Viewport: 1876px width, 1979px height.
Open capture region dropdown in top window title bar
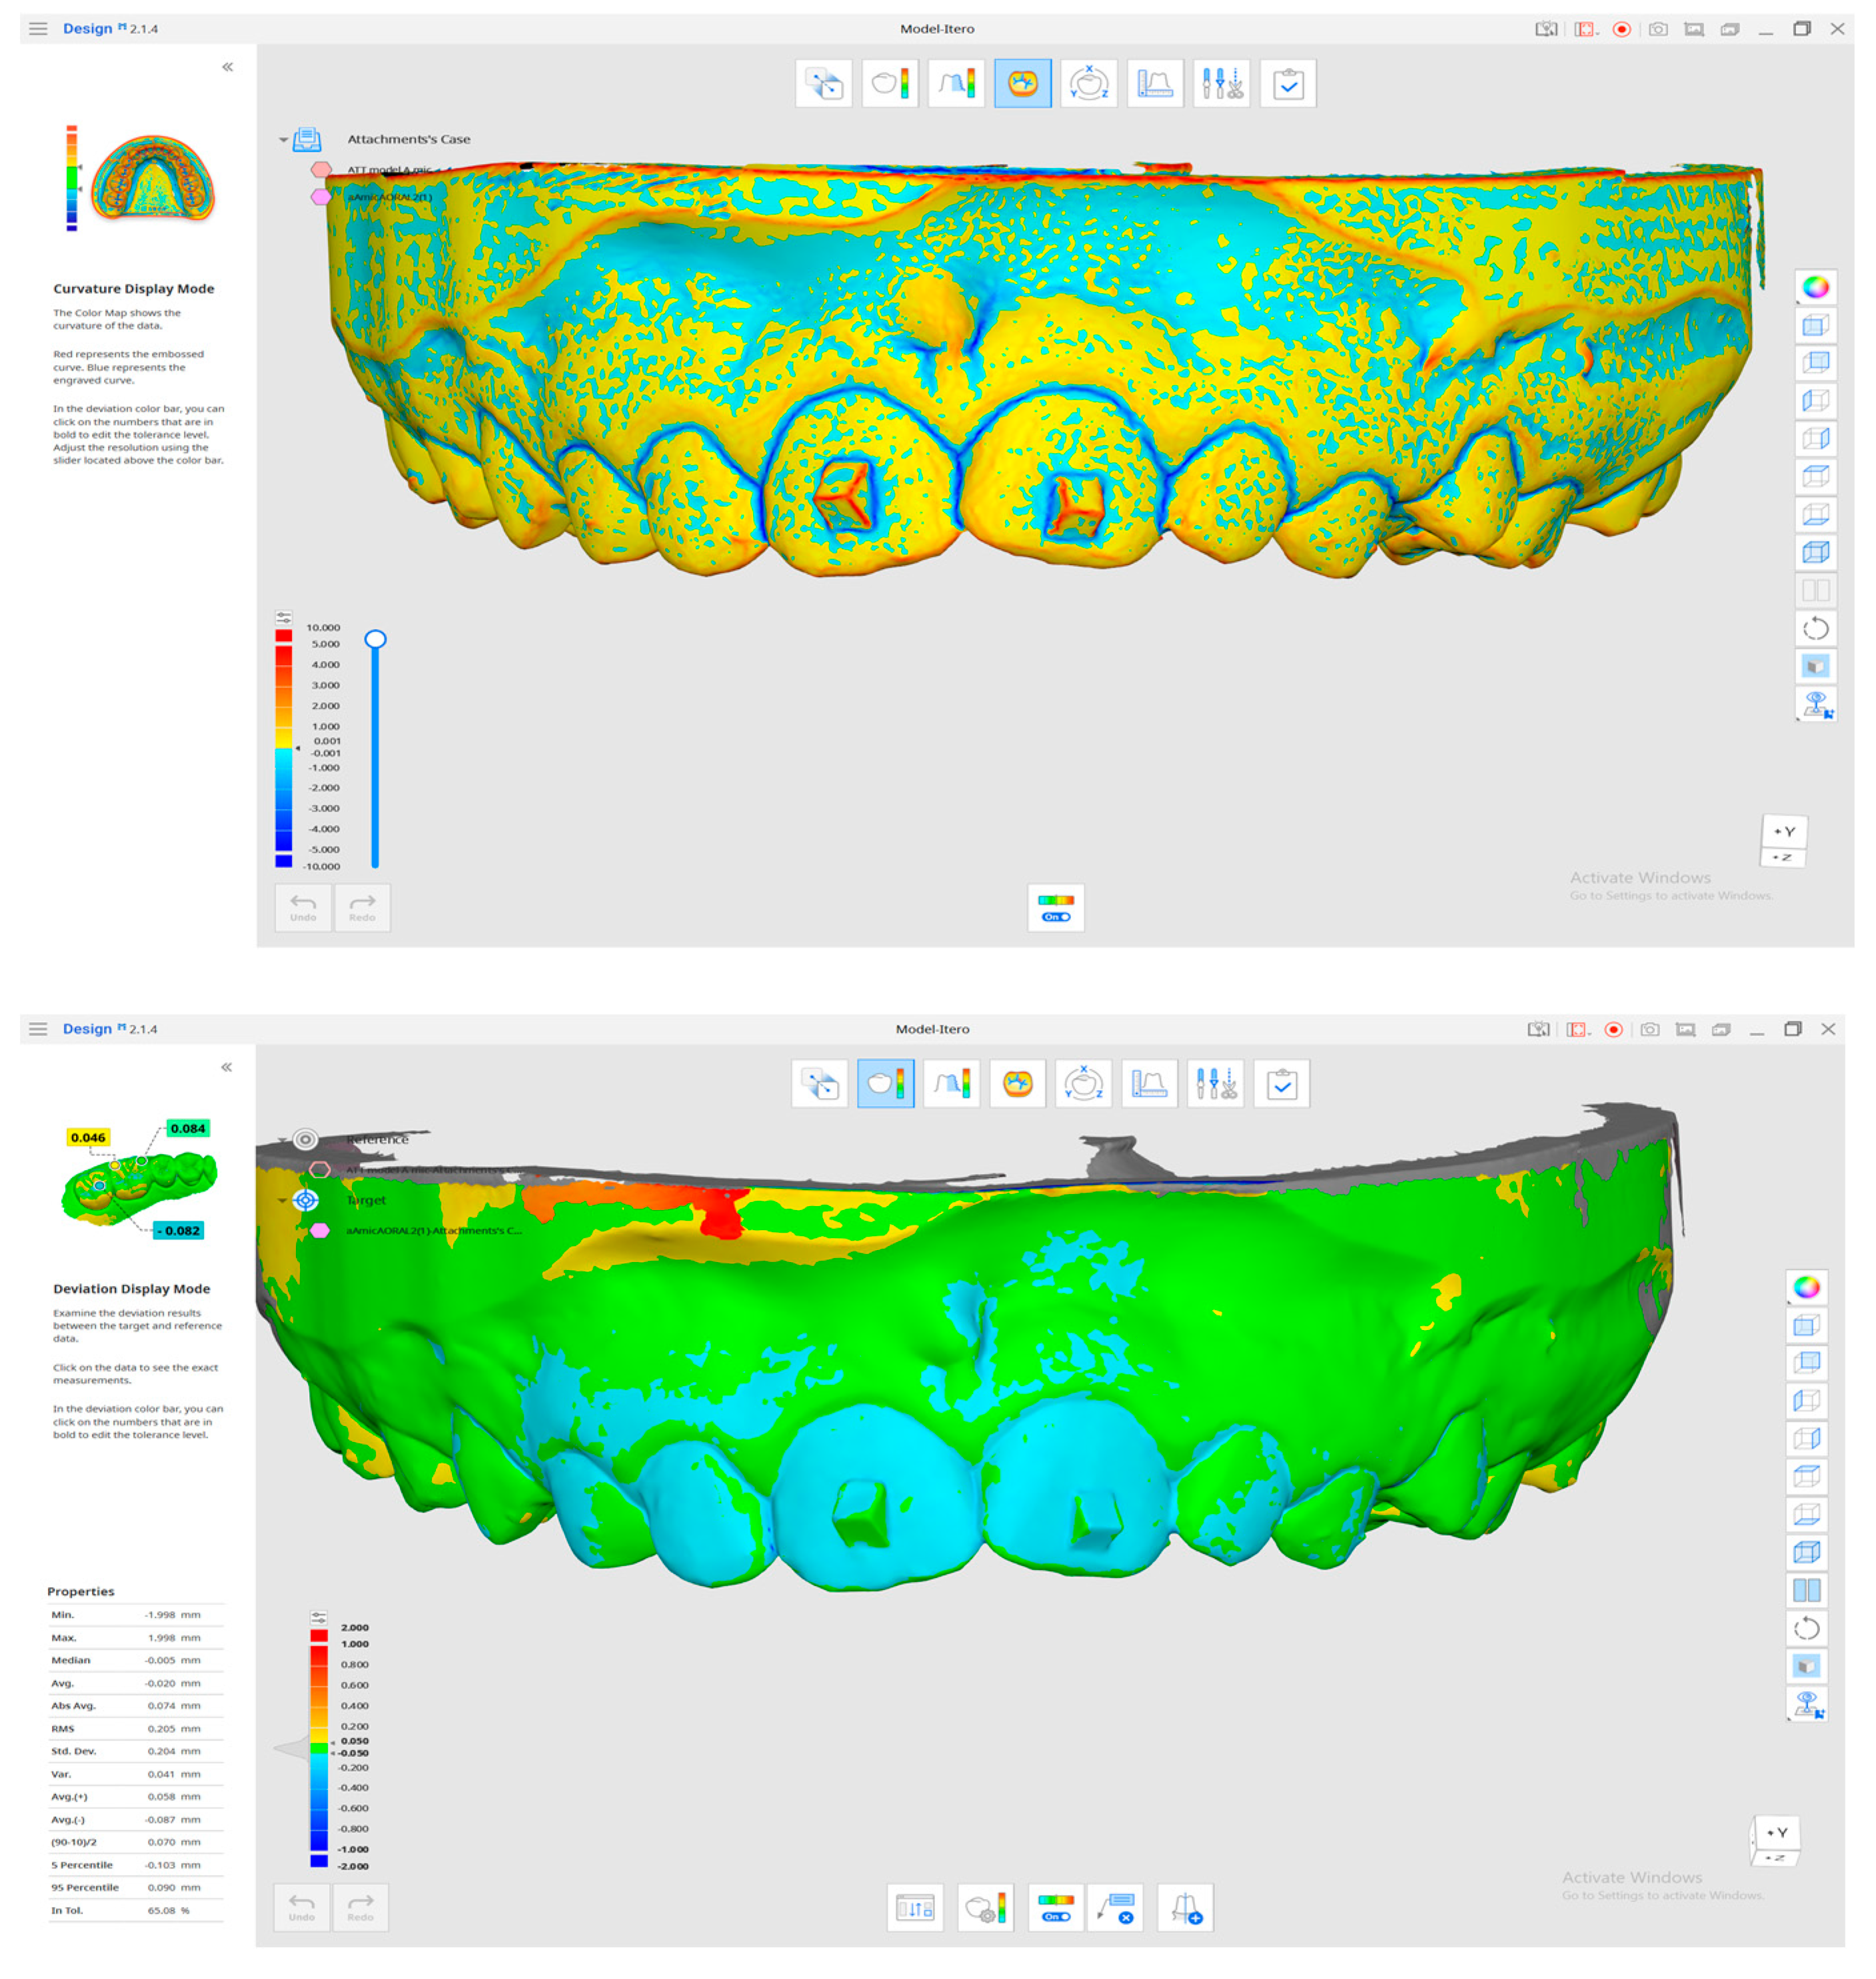point(1587,29)
